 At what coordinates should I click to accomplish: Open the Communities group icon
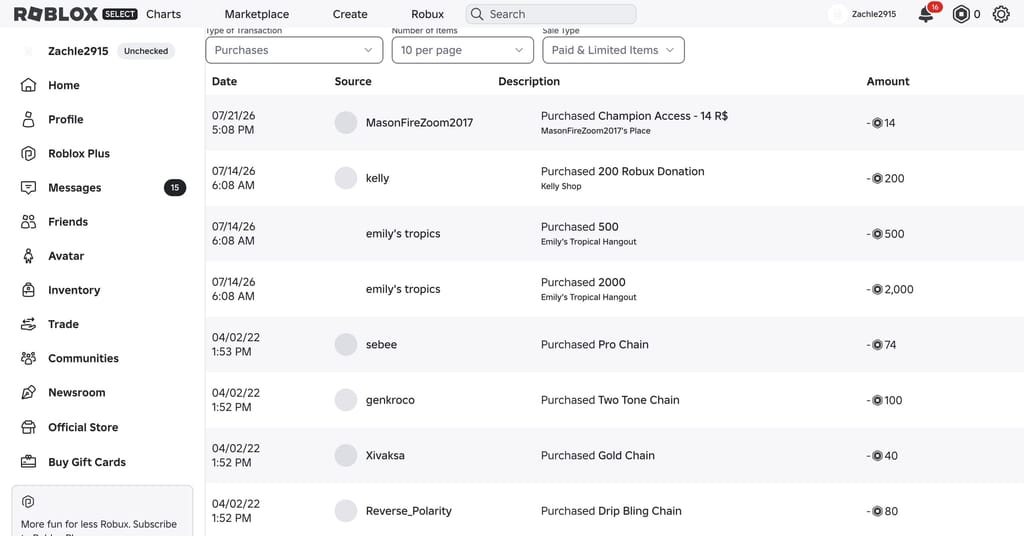(28, 358)
